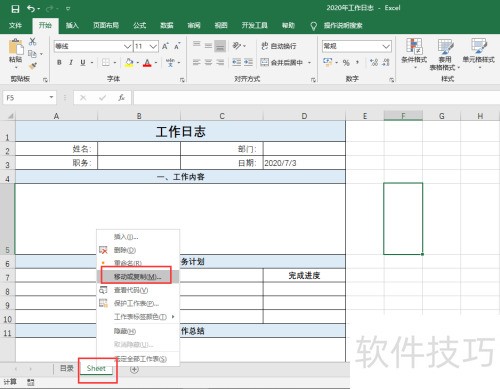The width and height of the screenshot is (500, 389).
Task: Open underline style dropdown arrow
Action: click(92, 62)
